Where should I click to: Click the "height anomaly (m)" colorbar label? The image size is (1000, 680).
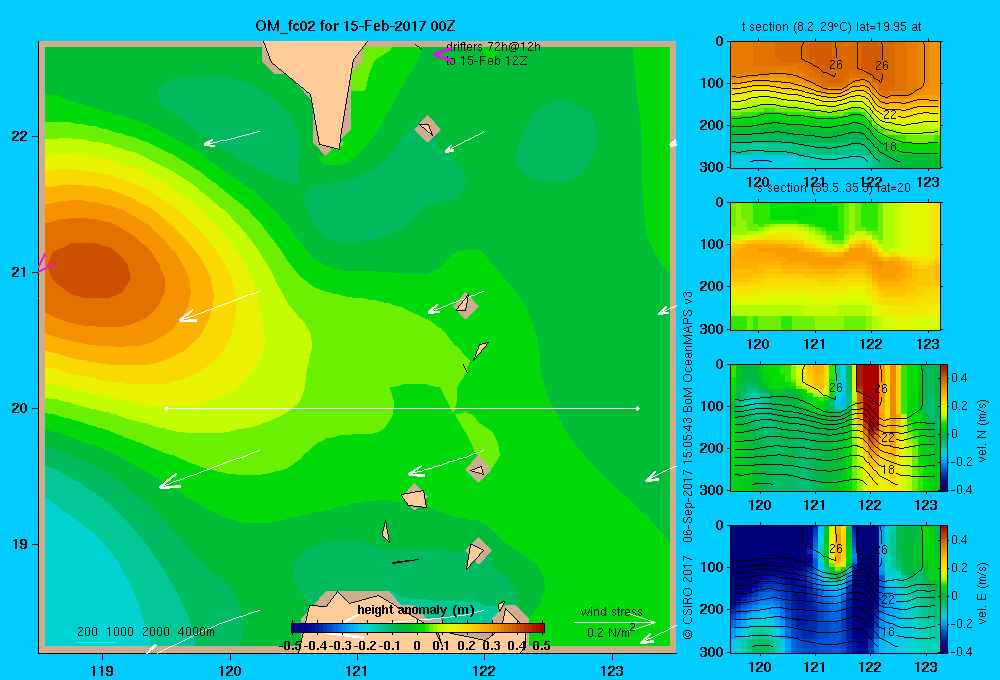416,610
